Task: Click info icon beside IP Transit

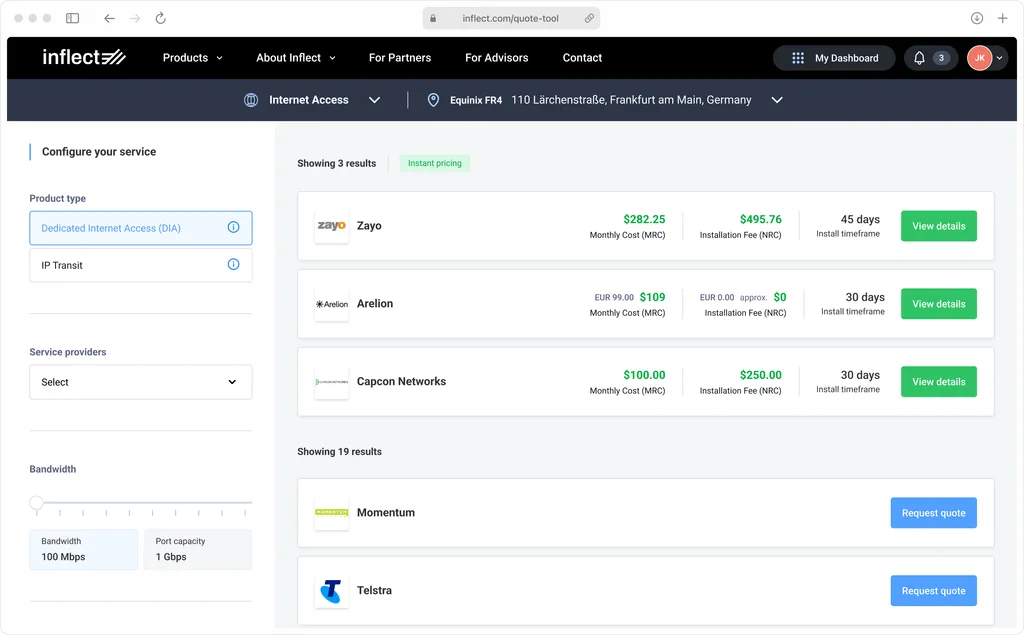Action: pos(233,265)
